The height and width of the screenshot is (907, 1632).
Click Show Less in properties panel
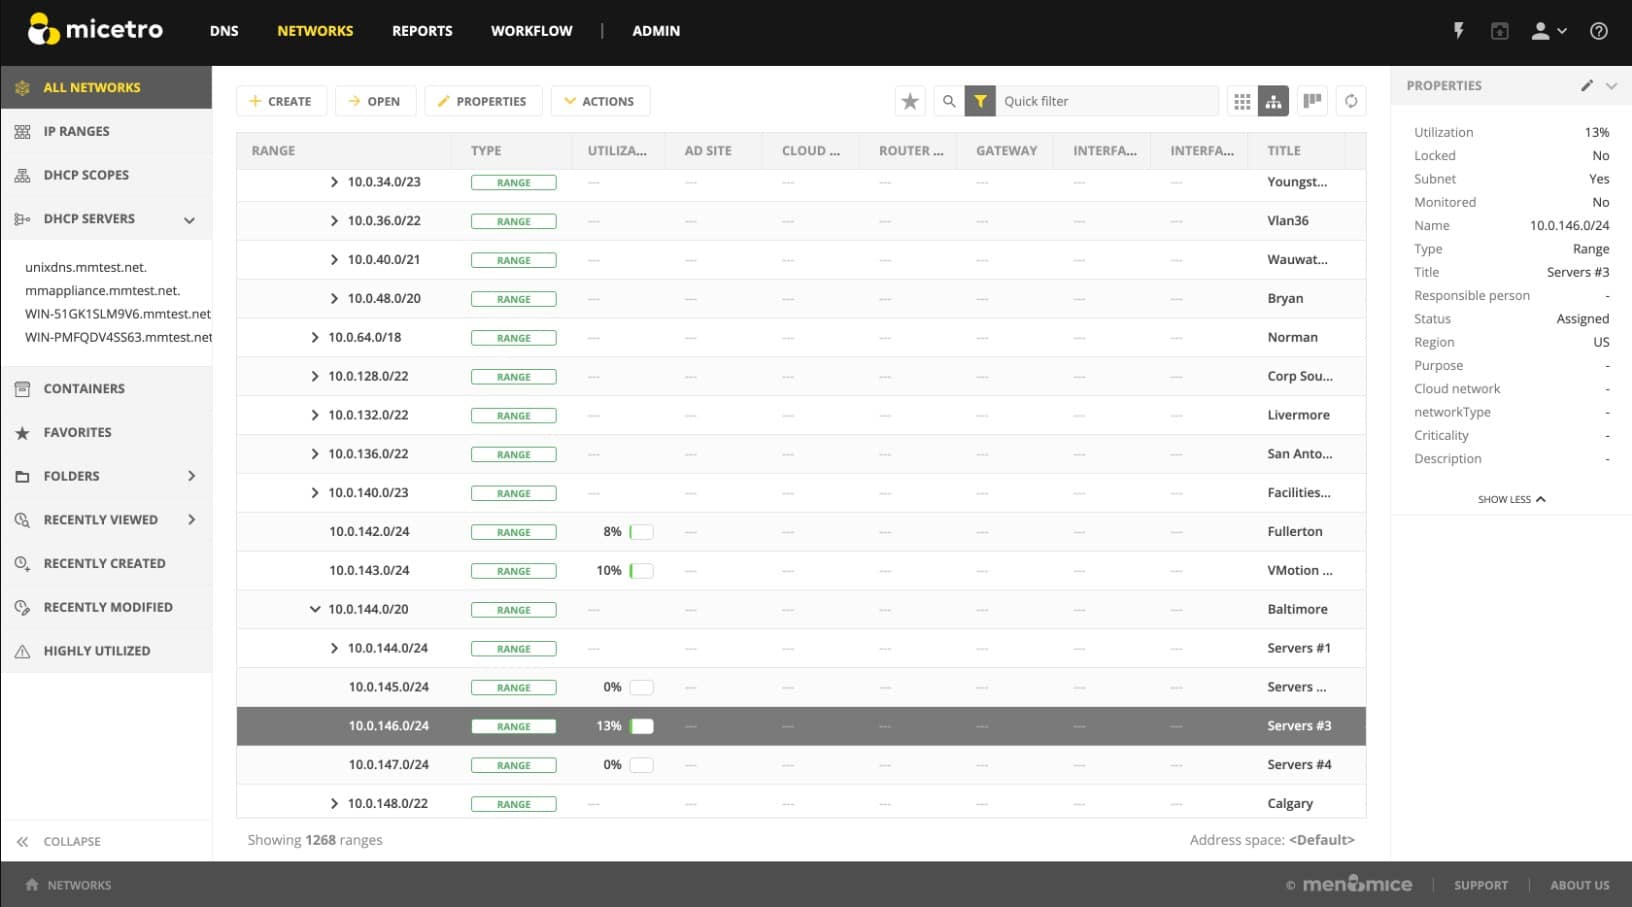click(x=1511, y=499)
